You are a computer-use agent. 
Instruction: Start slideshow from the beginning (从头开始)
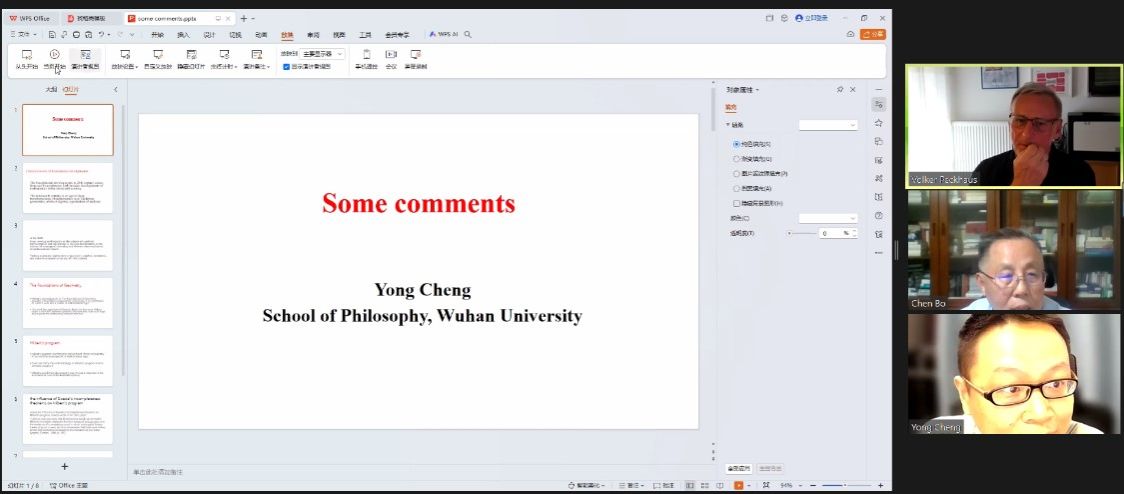pyautogui.click(x=27, y=59)
